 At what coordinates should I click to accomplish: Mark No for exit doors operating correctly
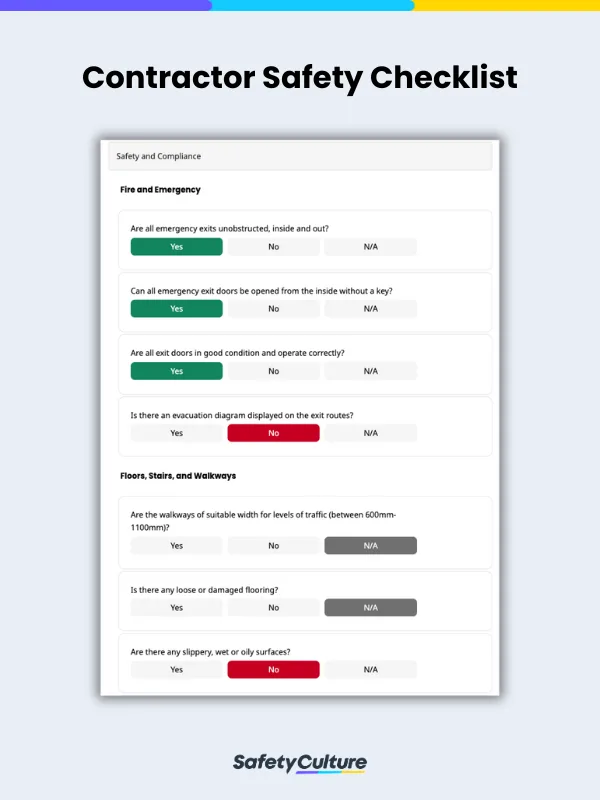[273, 370]
